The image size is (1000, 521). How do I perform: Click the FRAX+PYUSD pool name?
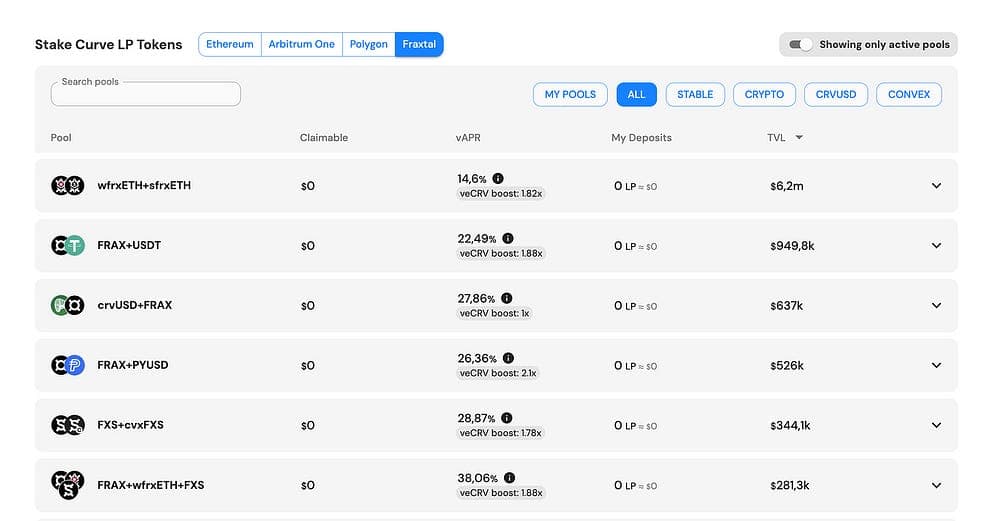tap(133, 365)
